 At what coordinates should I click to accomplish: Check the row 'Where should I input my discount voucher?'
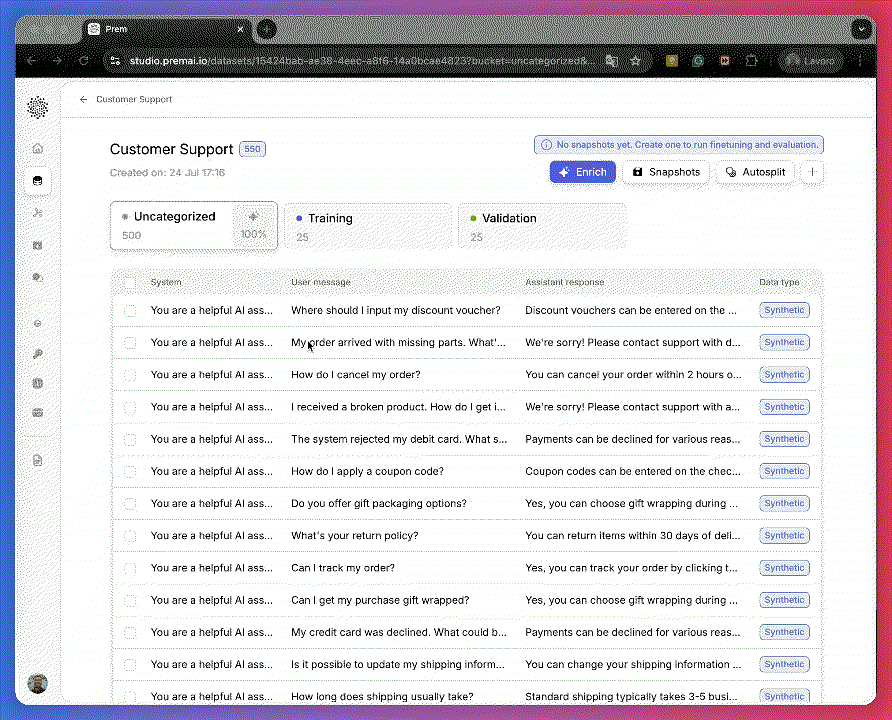130,311
